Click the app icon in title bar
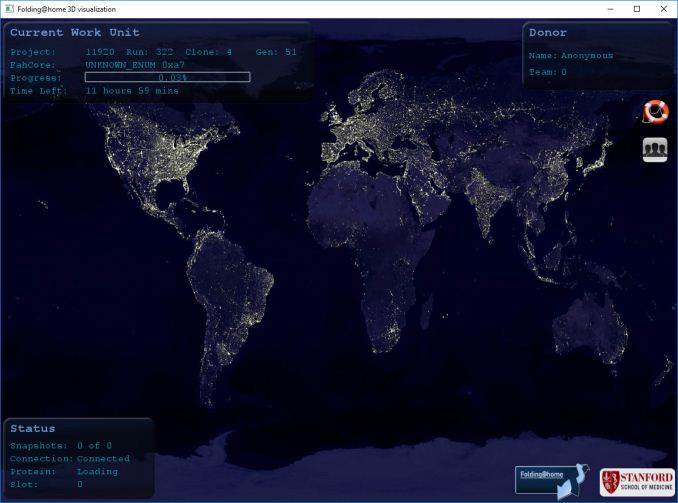Viewport: 678px width, 503px height. click(x=9, y=9)
